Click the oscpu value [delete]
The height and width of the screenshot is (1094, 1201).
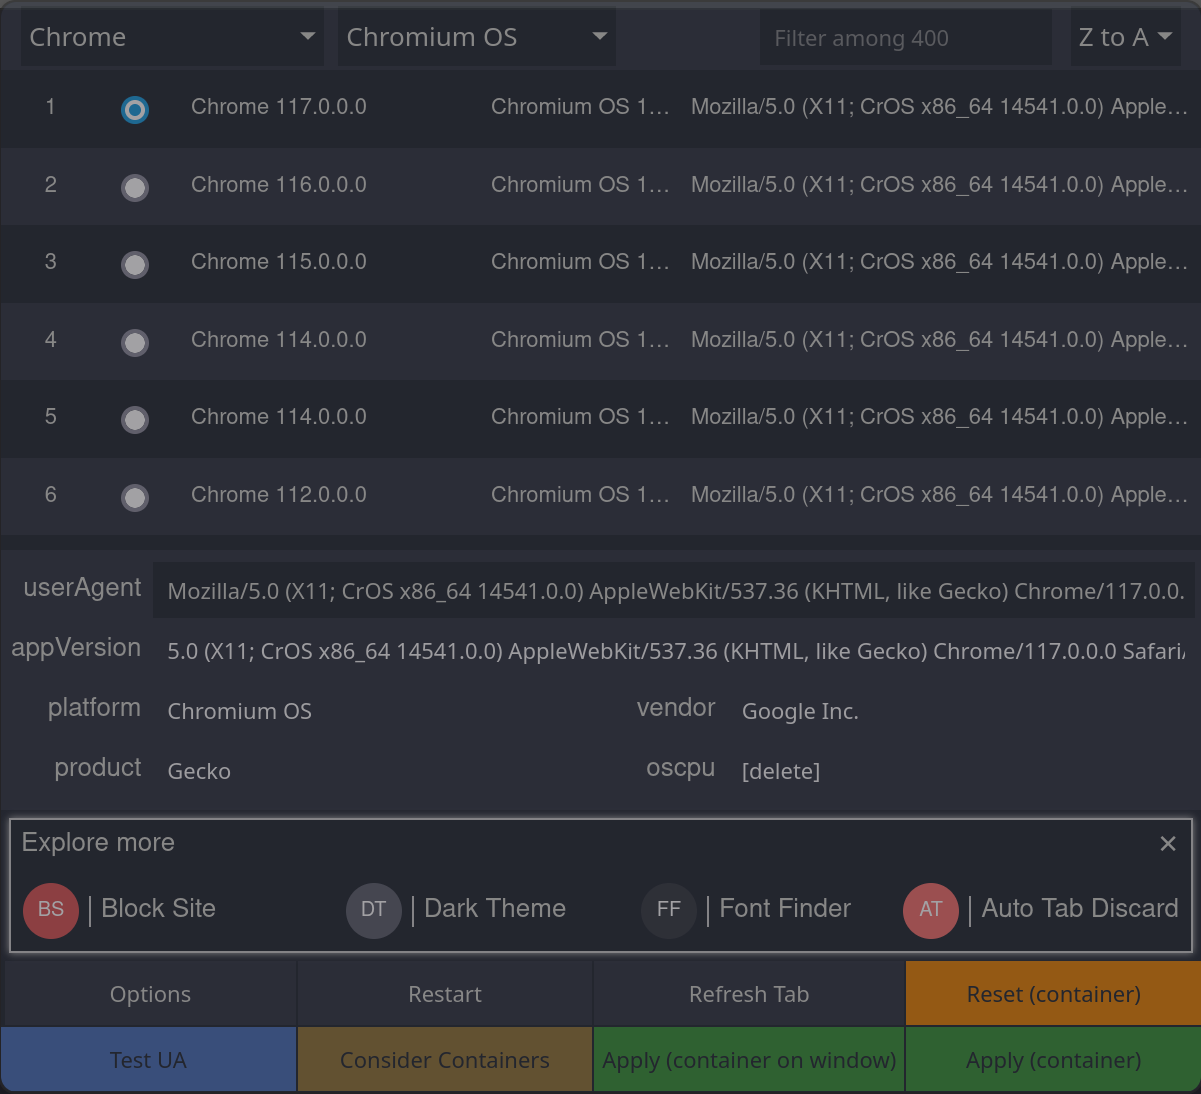[781, 771]
